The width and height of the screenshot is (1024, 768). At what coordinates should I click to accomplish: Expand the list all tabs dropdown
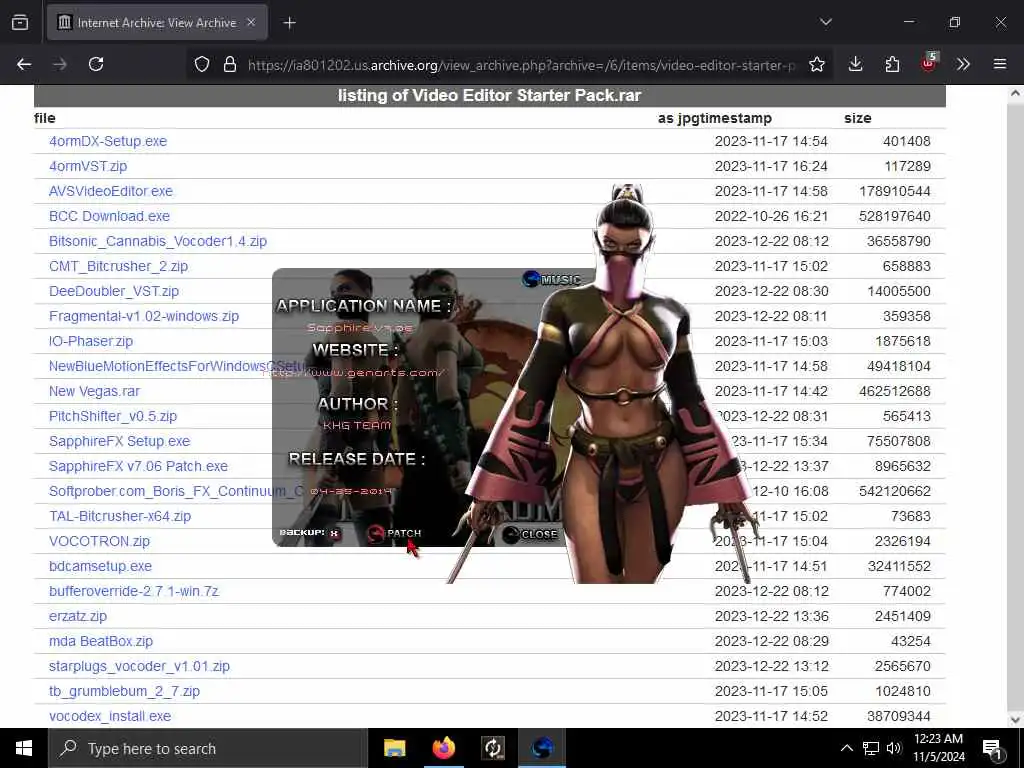825,22
